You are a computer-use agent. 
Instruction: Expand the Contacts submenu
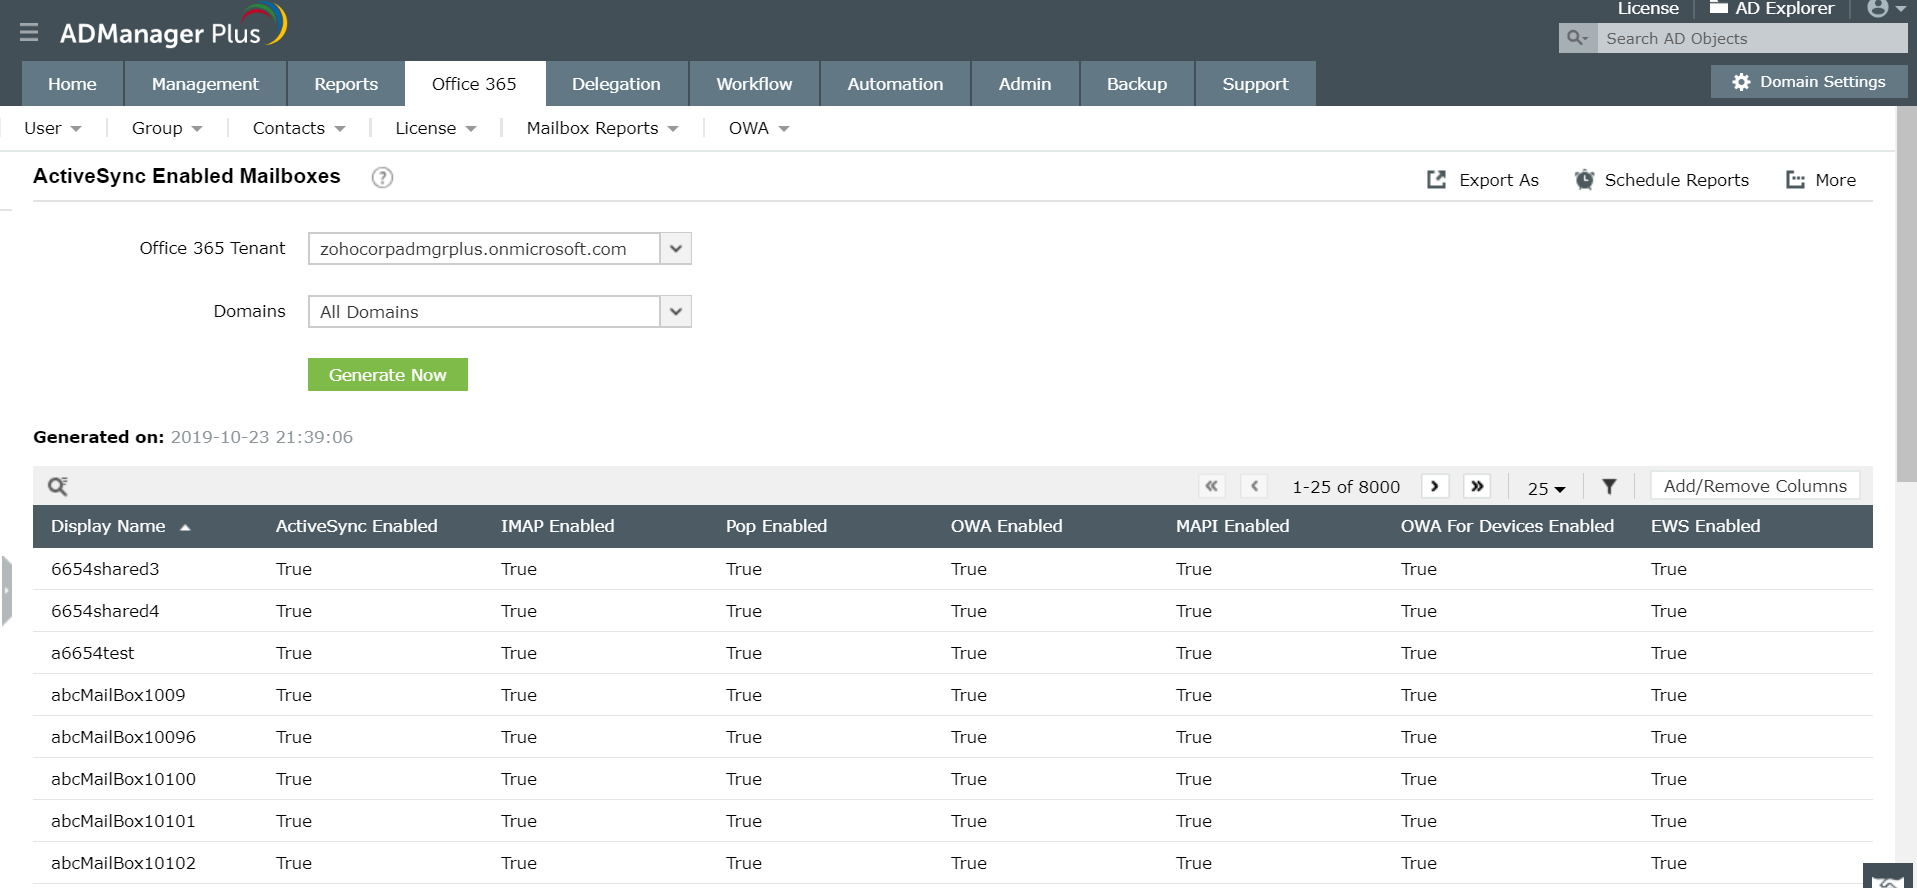[299, 128]
